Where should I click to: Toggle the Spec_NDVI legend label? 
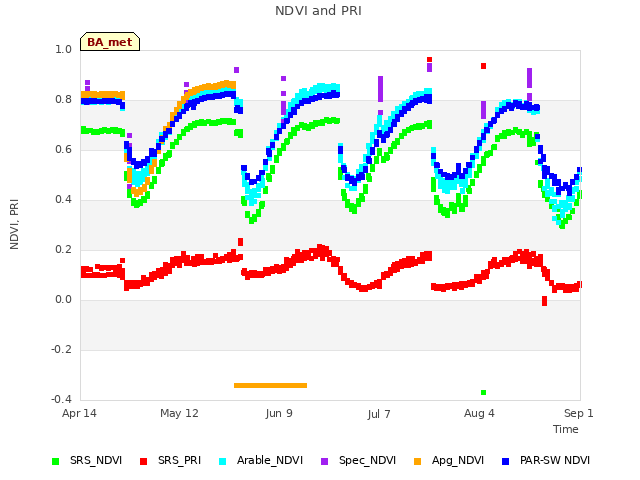click(x=367, y=460)
